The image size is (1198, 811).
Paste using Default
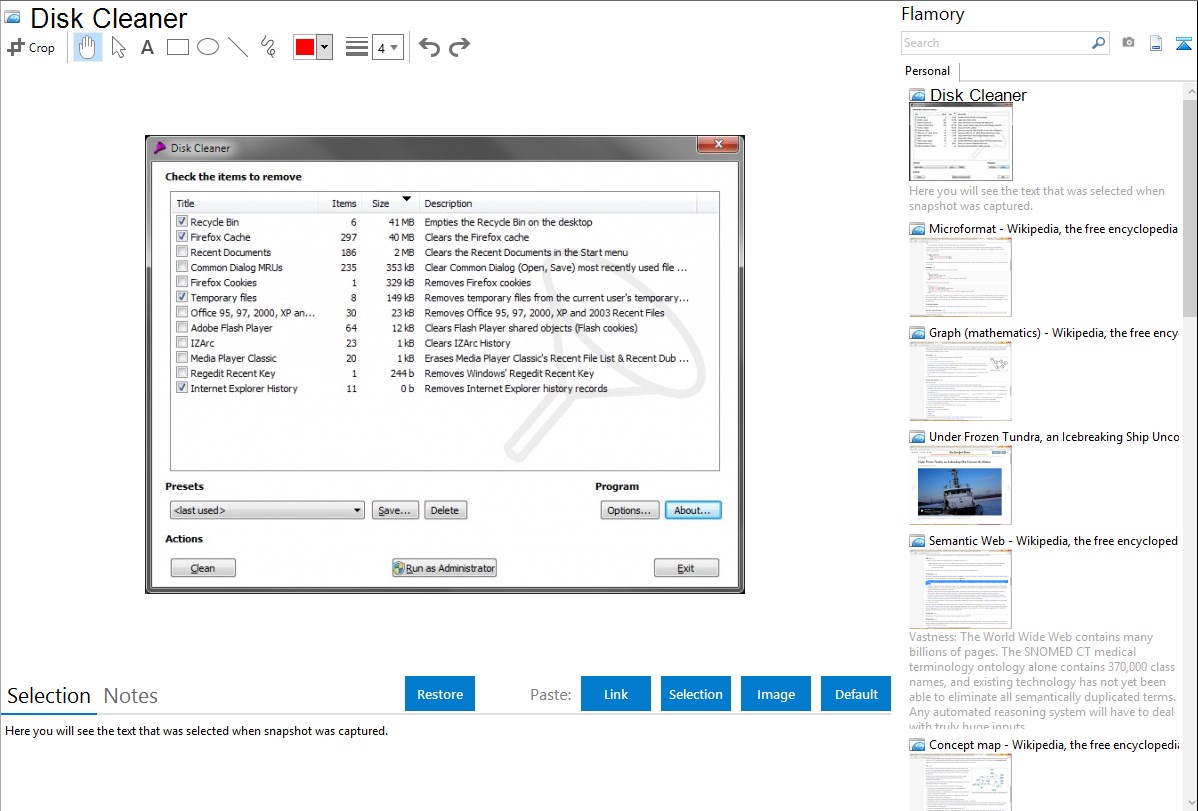[856, 694]
